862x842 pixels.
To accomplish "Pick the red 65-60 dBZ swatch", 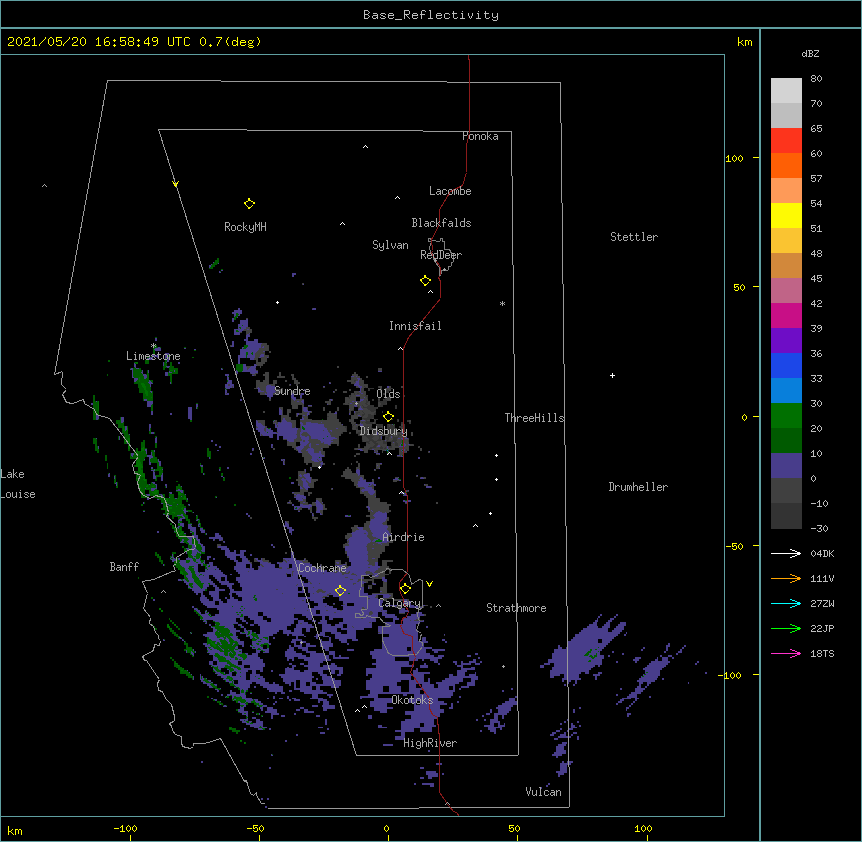I will [x=786, y=141].
